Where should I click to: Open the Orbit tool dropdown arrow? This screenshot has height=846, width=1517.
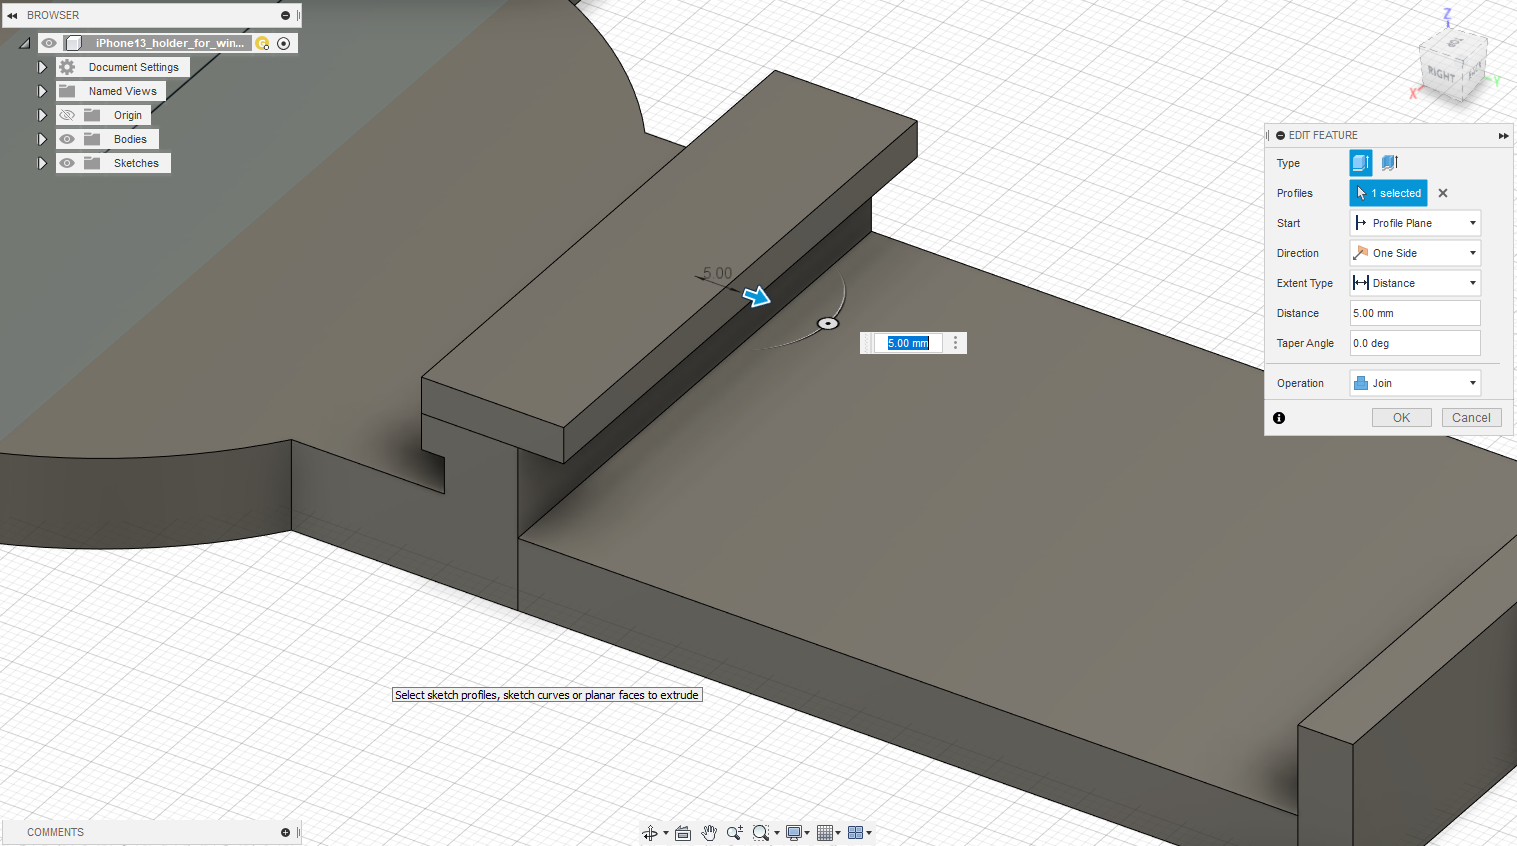tap(666, 833)
